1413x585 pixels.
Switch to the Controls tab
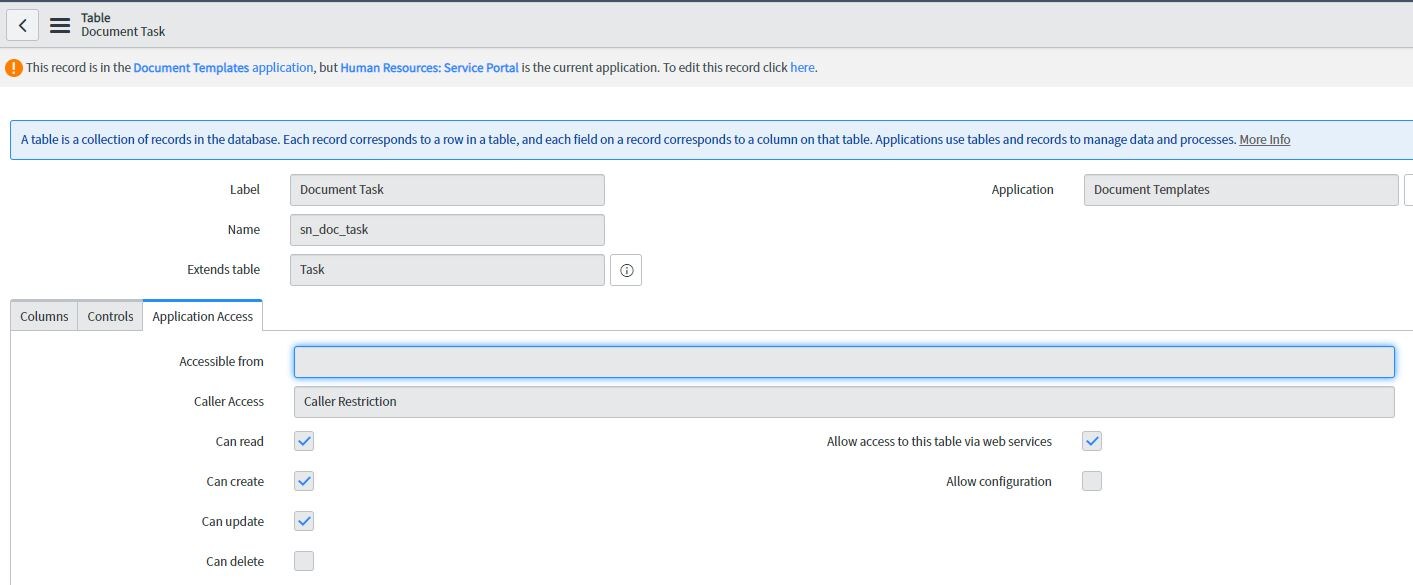pos(110,316)
